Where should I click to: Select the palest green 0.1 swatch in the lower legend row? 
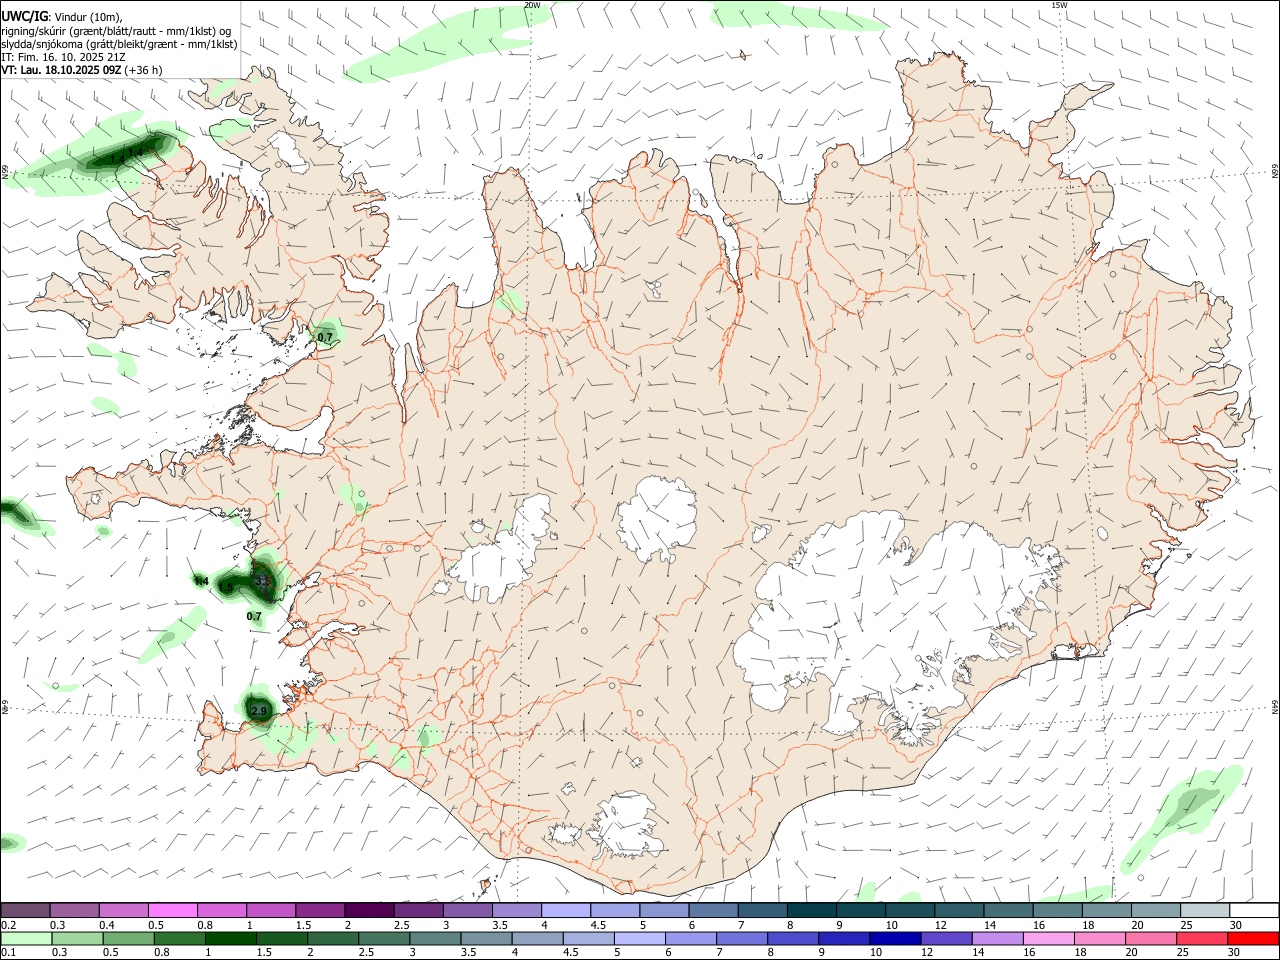click(26, 939)
